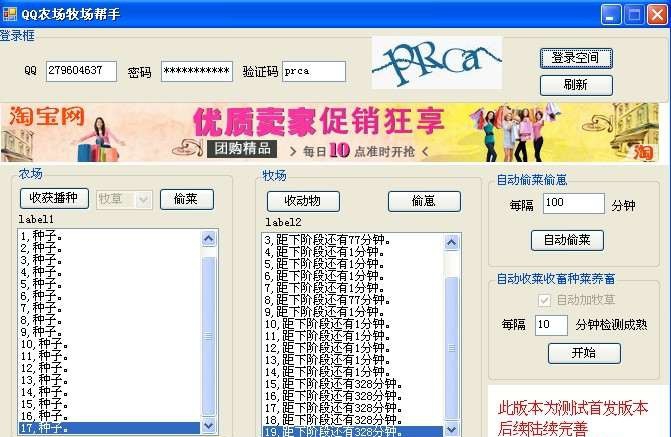671x437 pixels.
Task: Select pasture row "6, 距下阶段还有1分钟"
Action: (x=353, y=276)
